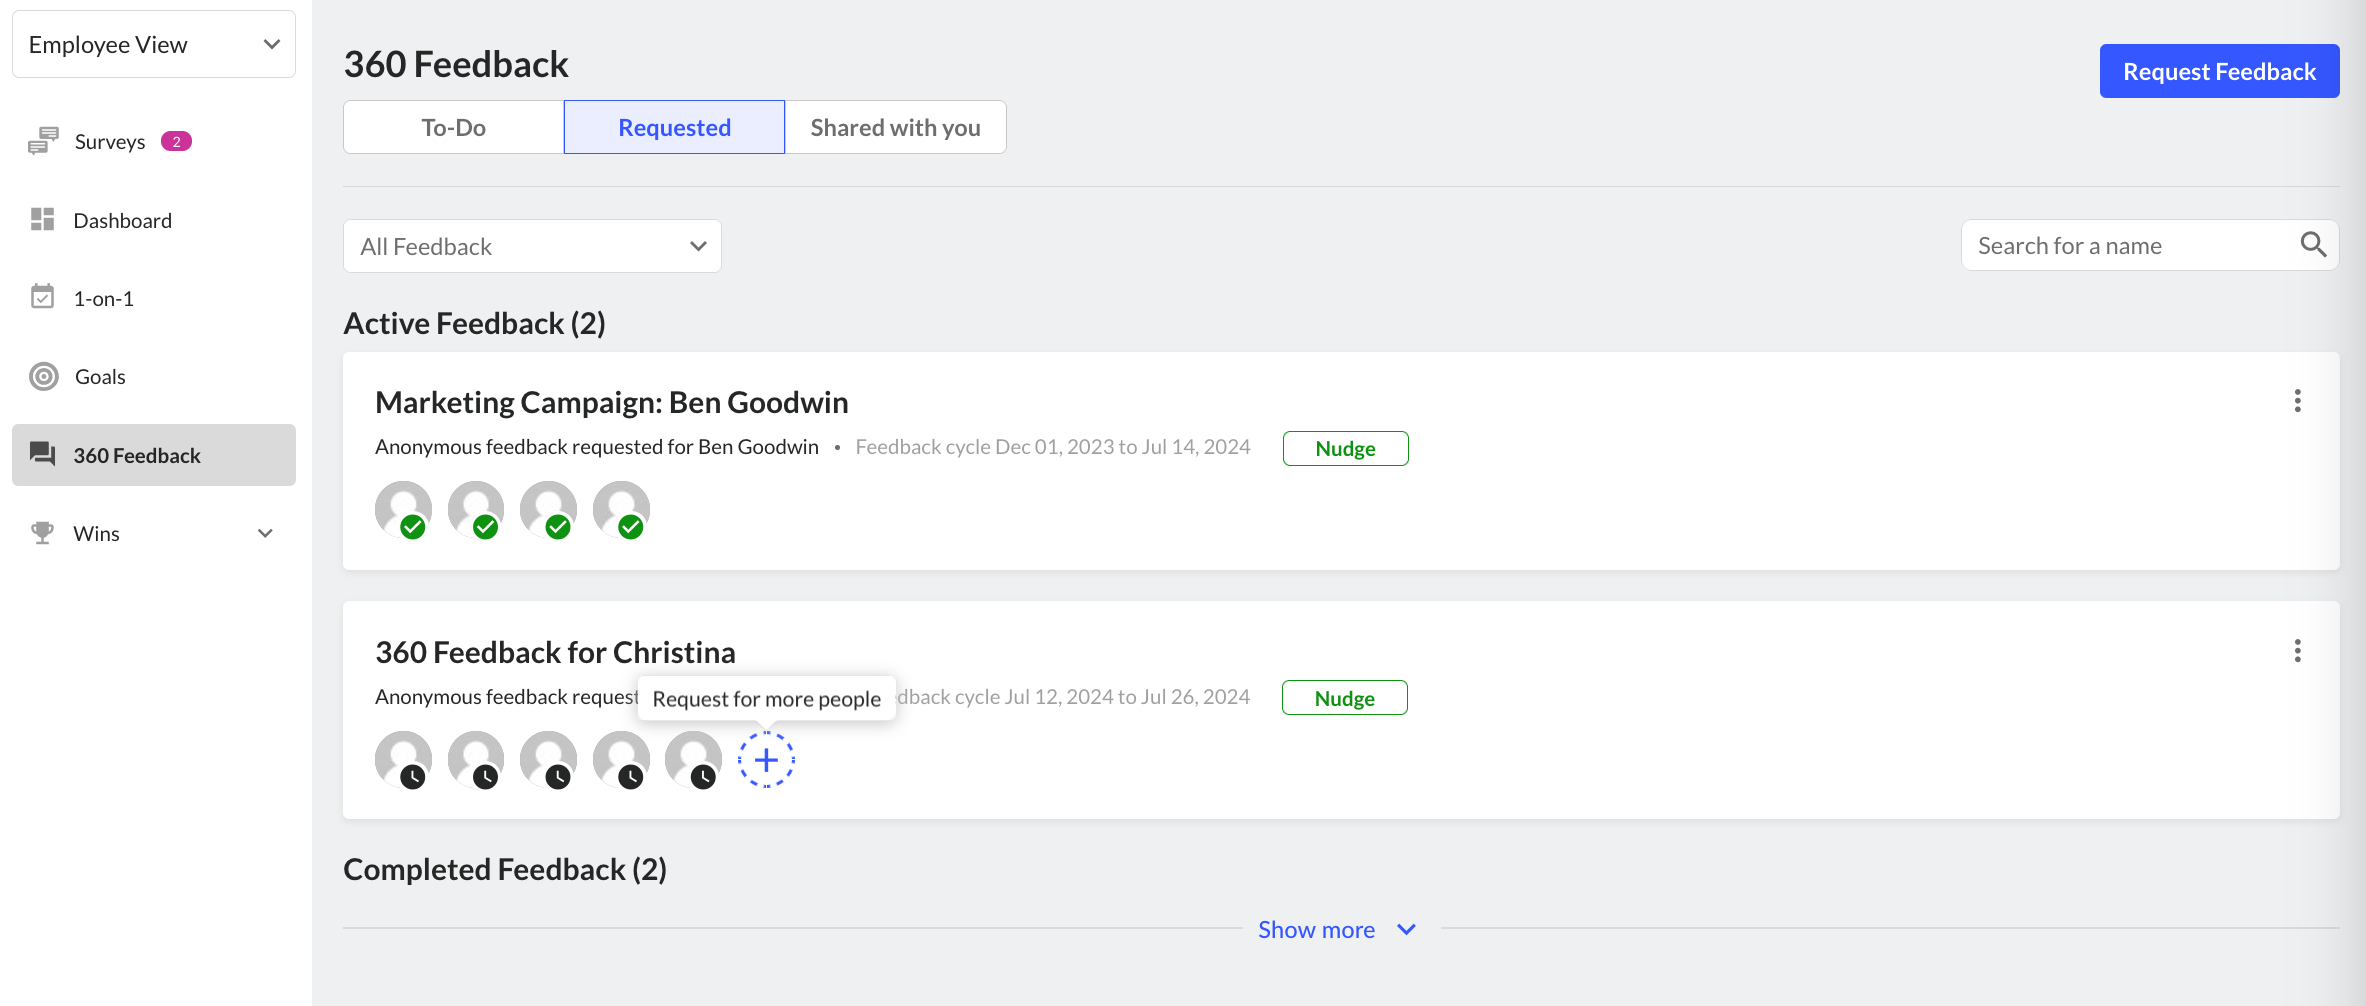Select 360 Feedback in sidebar

[x=154, y=455]
